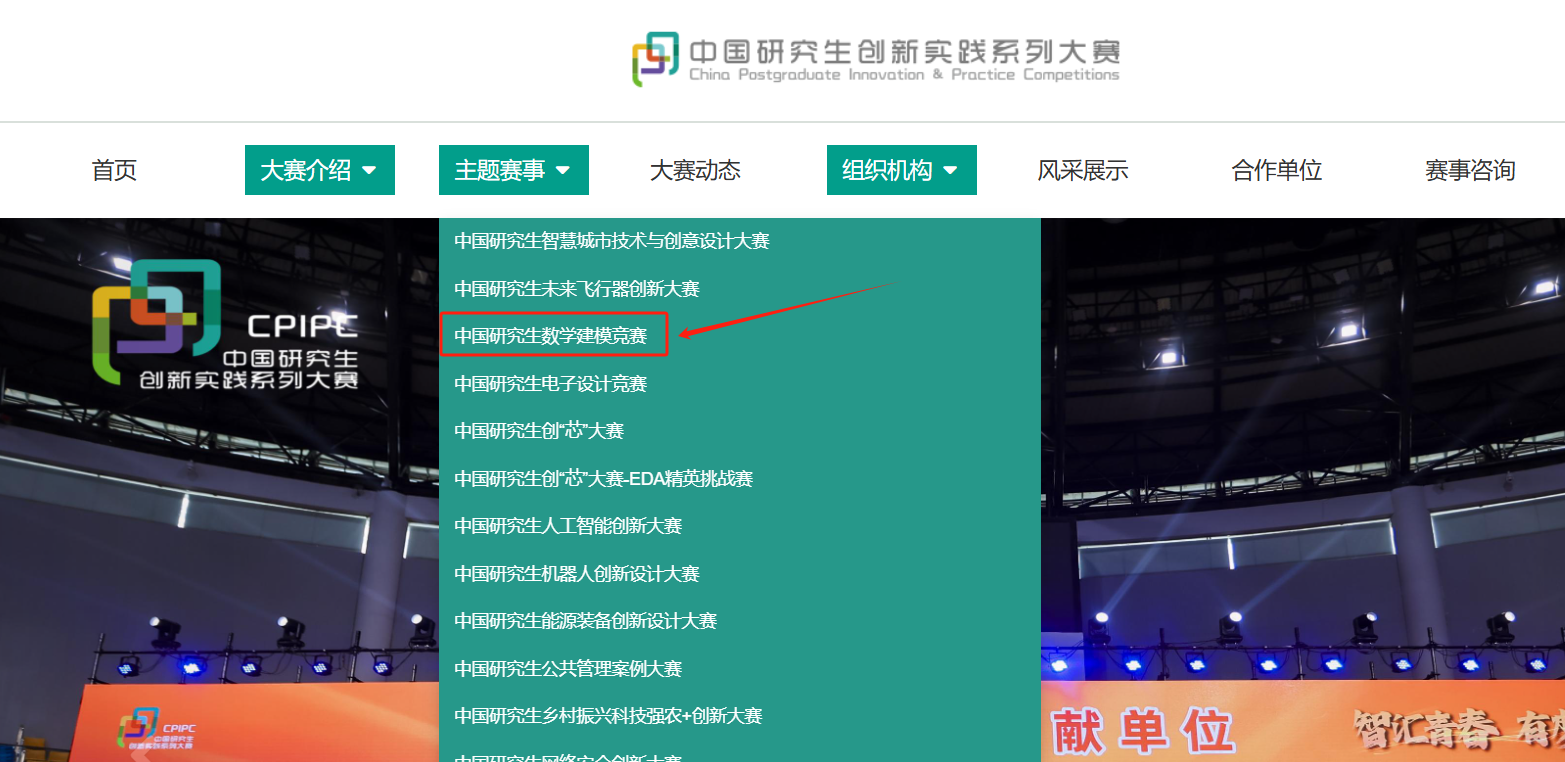Click the CPIPC logo on the banner image

(225, 325)
